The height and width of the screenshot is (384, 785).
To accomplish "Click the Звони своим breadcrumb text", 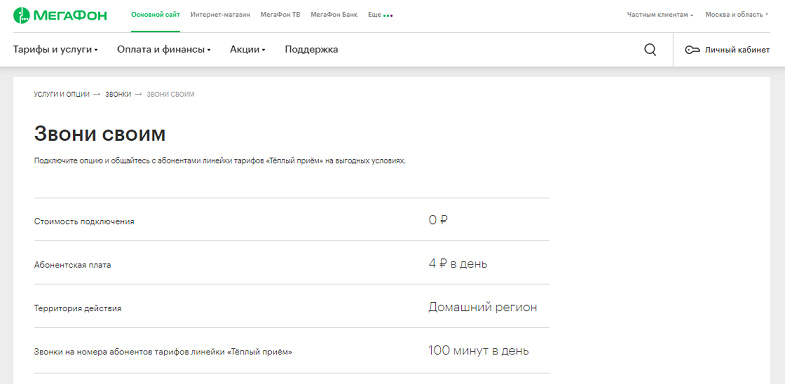I will click(x=170, y=95).
